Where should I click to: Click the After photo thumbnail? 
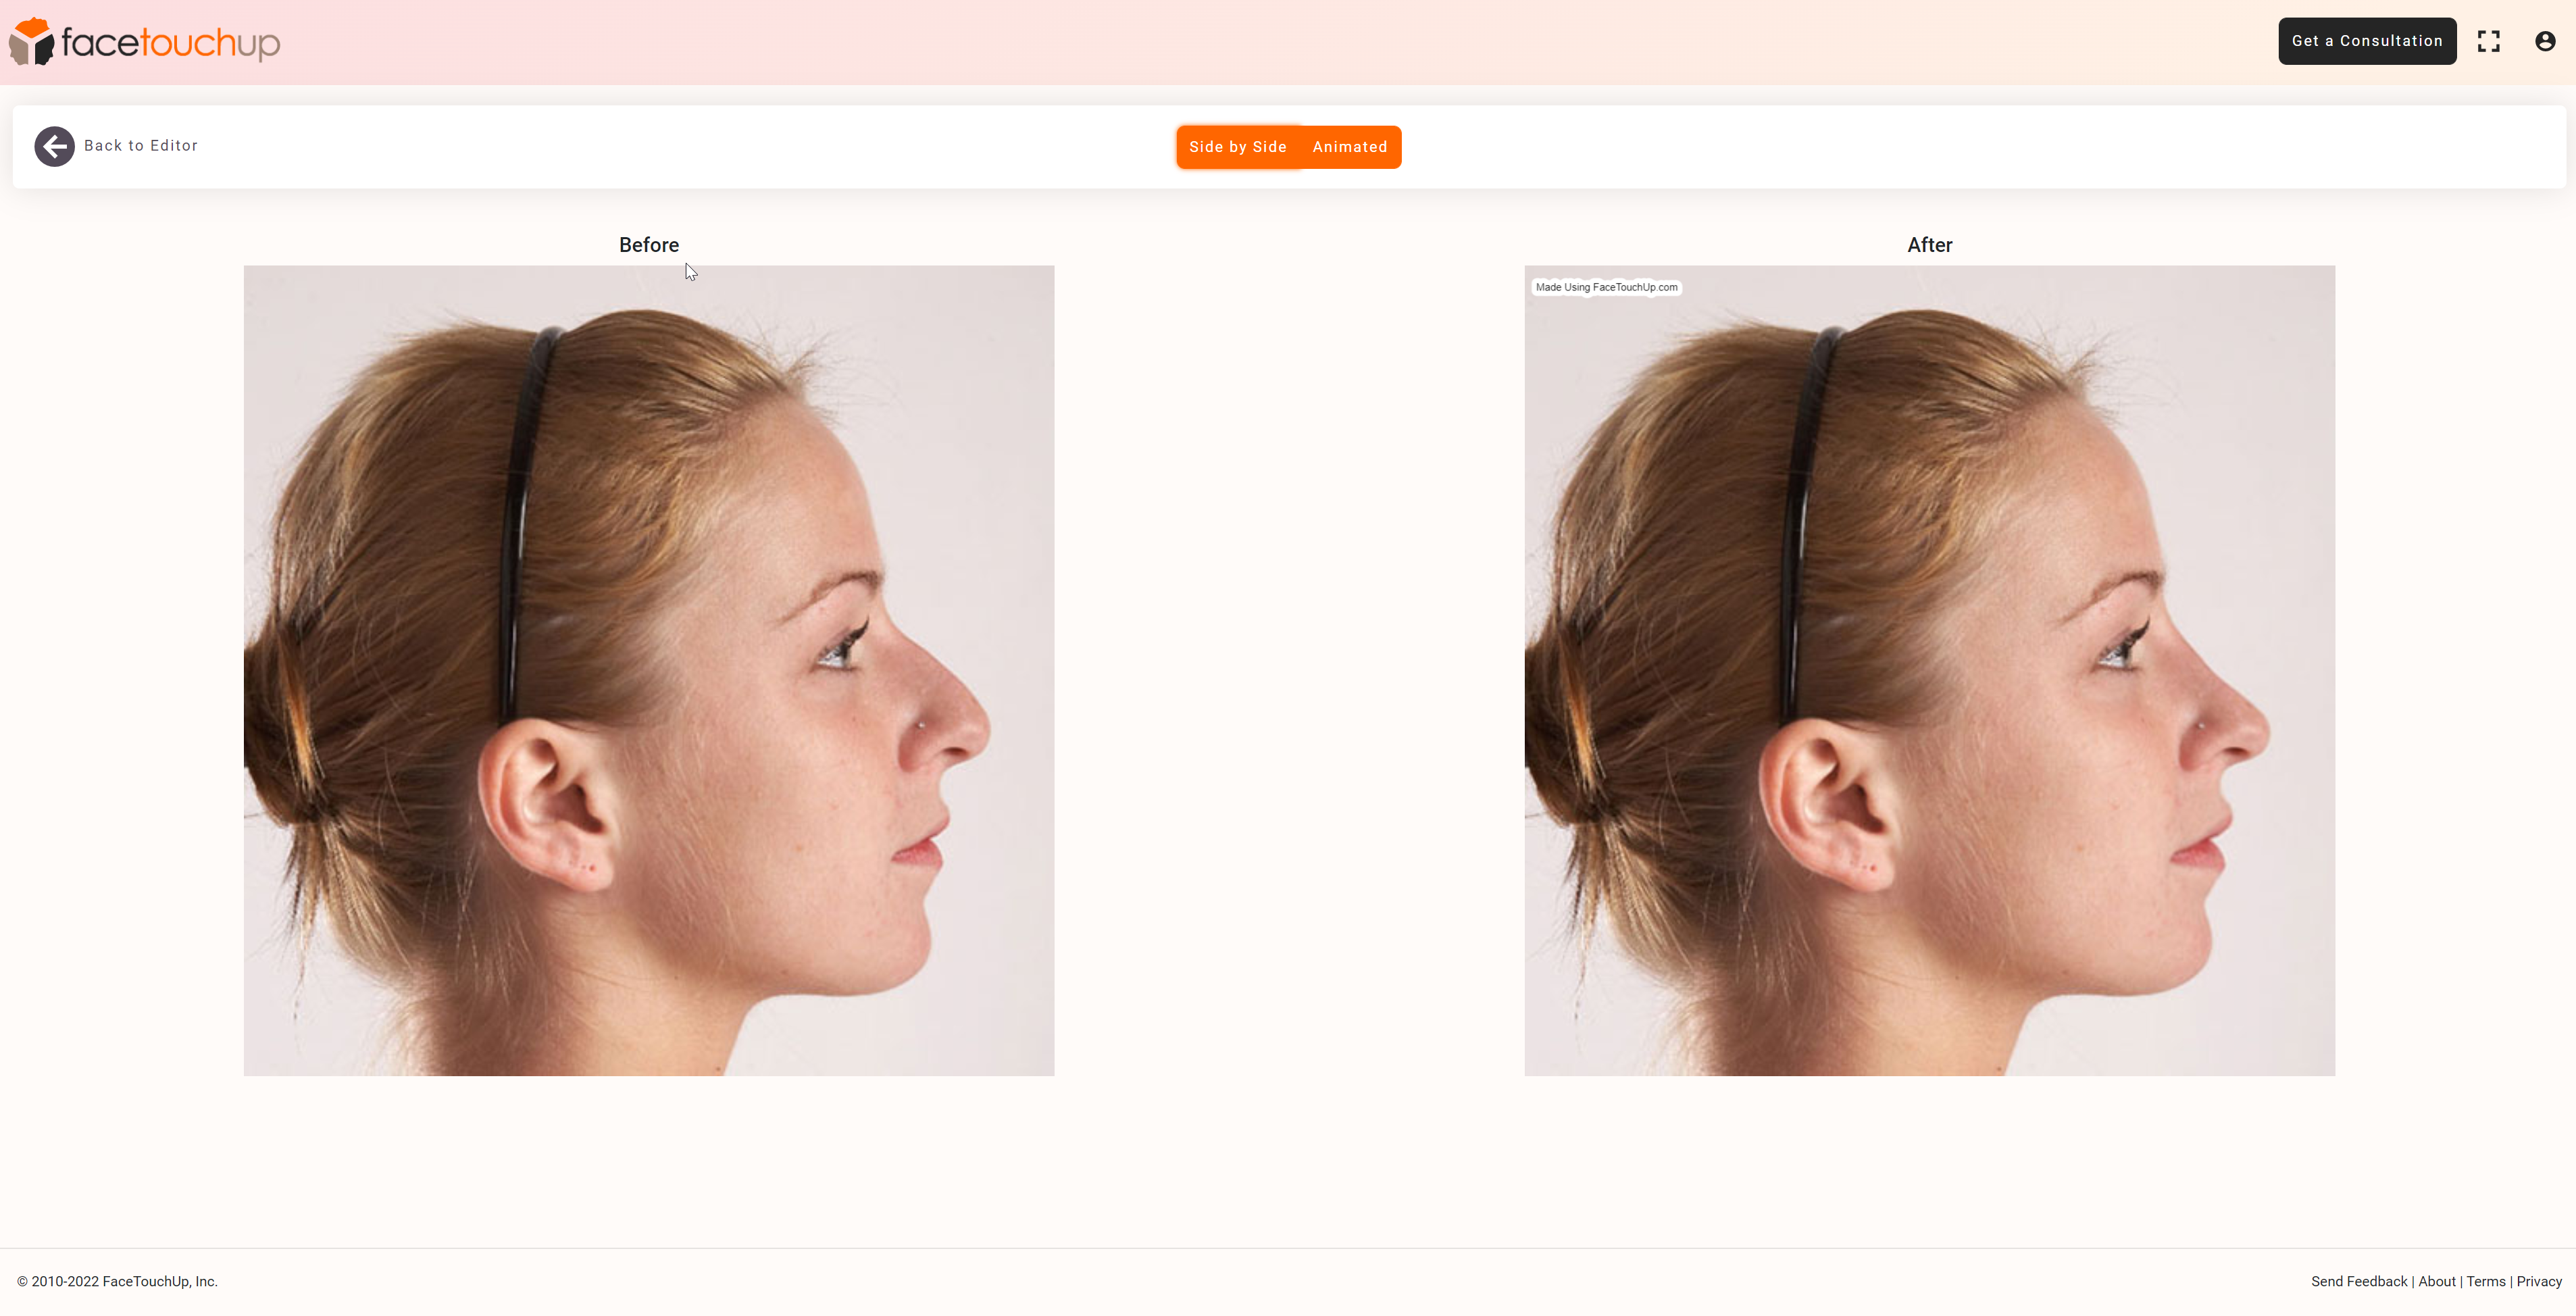pyautogui.click(x=1929, y=670)
